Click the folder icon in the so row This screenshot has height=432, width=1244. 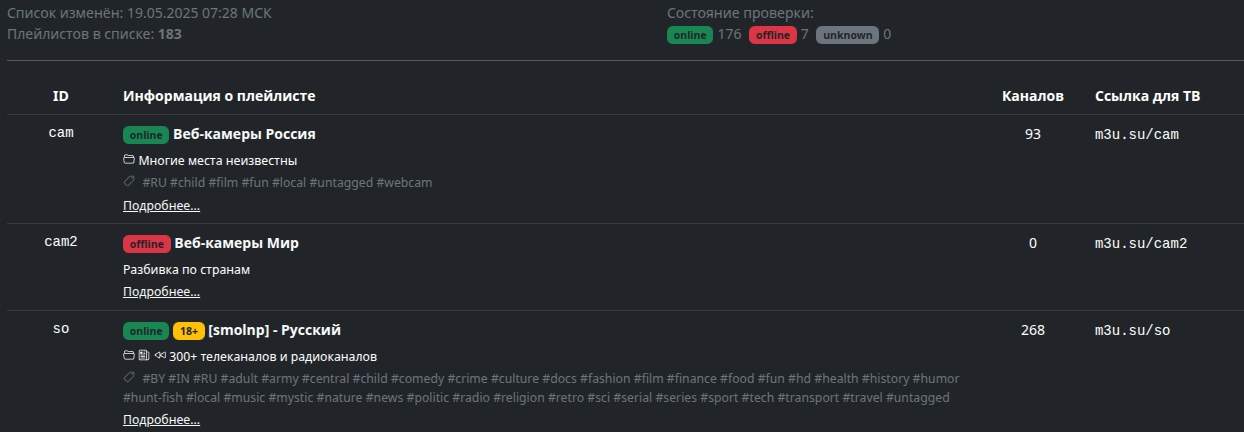tap(129, 356)
